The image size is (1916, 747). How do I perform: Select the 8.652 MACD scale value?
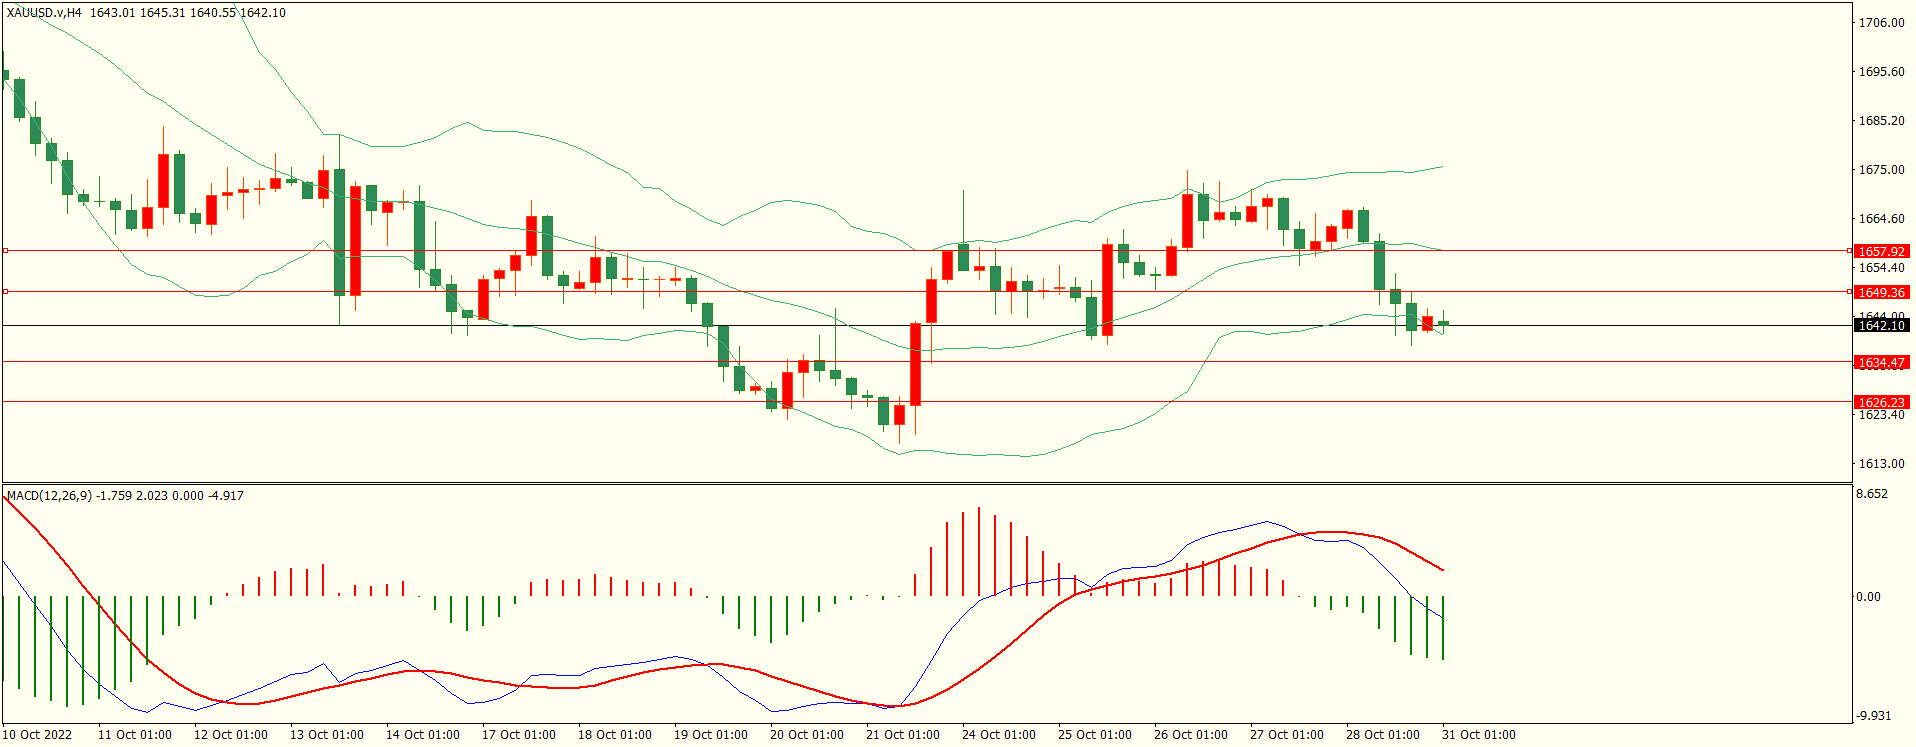(1871, 494)
